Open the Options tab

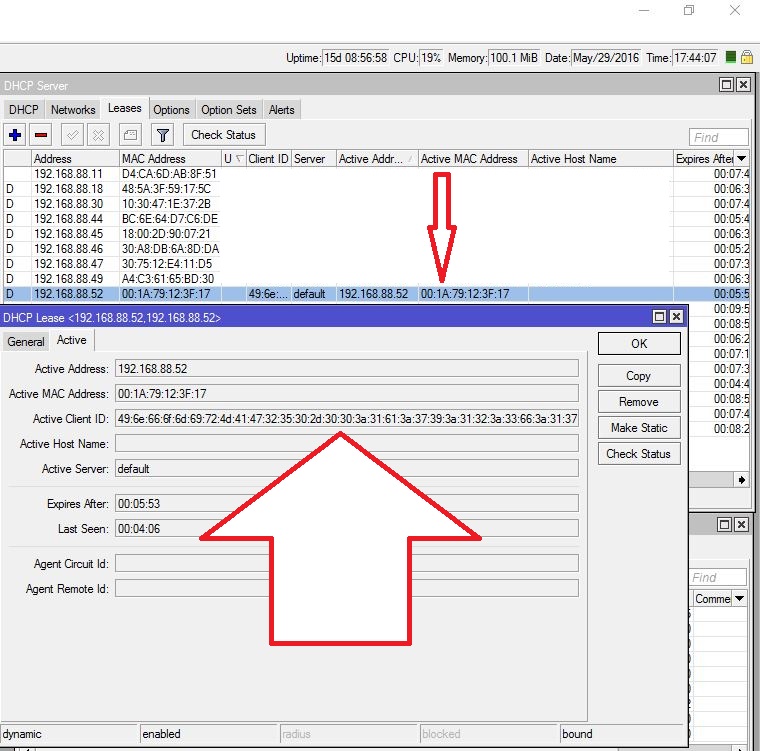pos(171,110)
